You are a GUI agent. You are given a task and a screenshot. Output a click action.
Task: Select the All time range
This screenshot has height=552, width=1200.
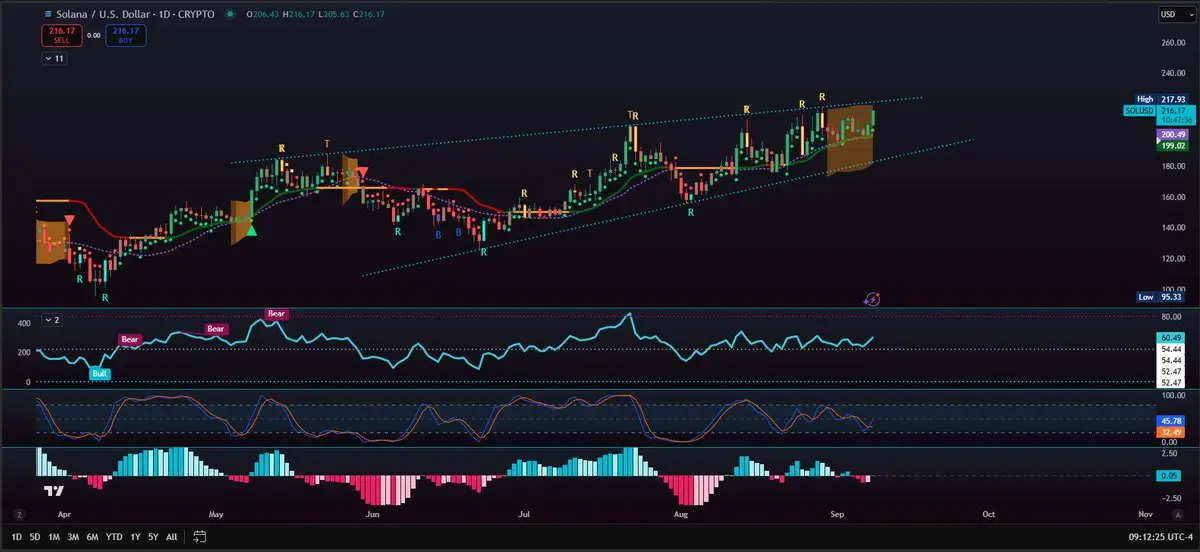click(x=172, y=537)
